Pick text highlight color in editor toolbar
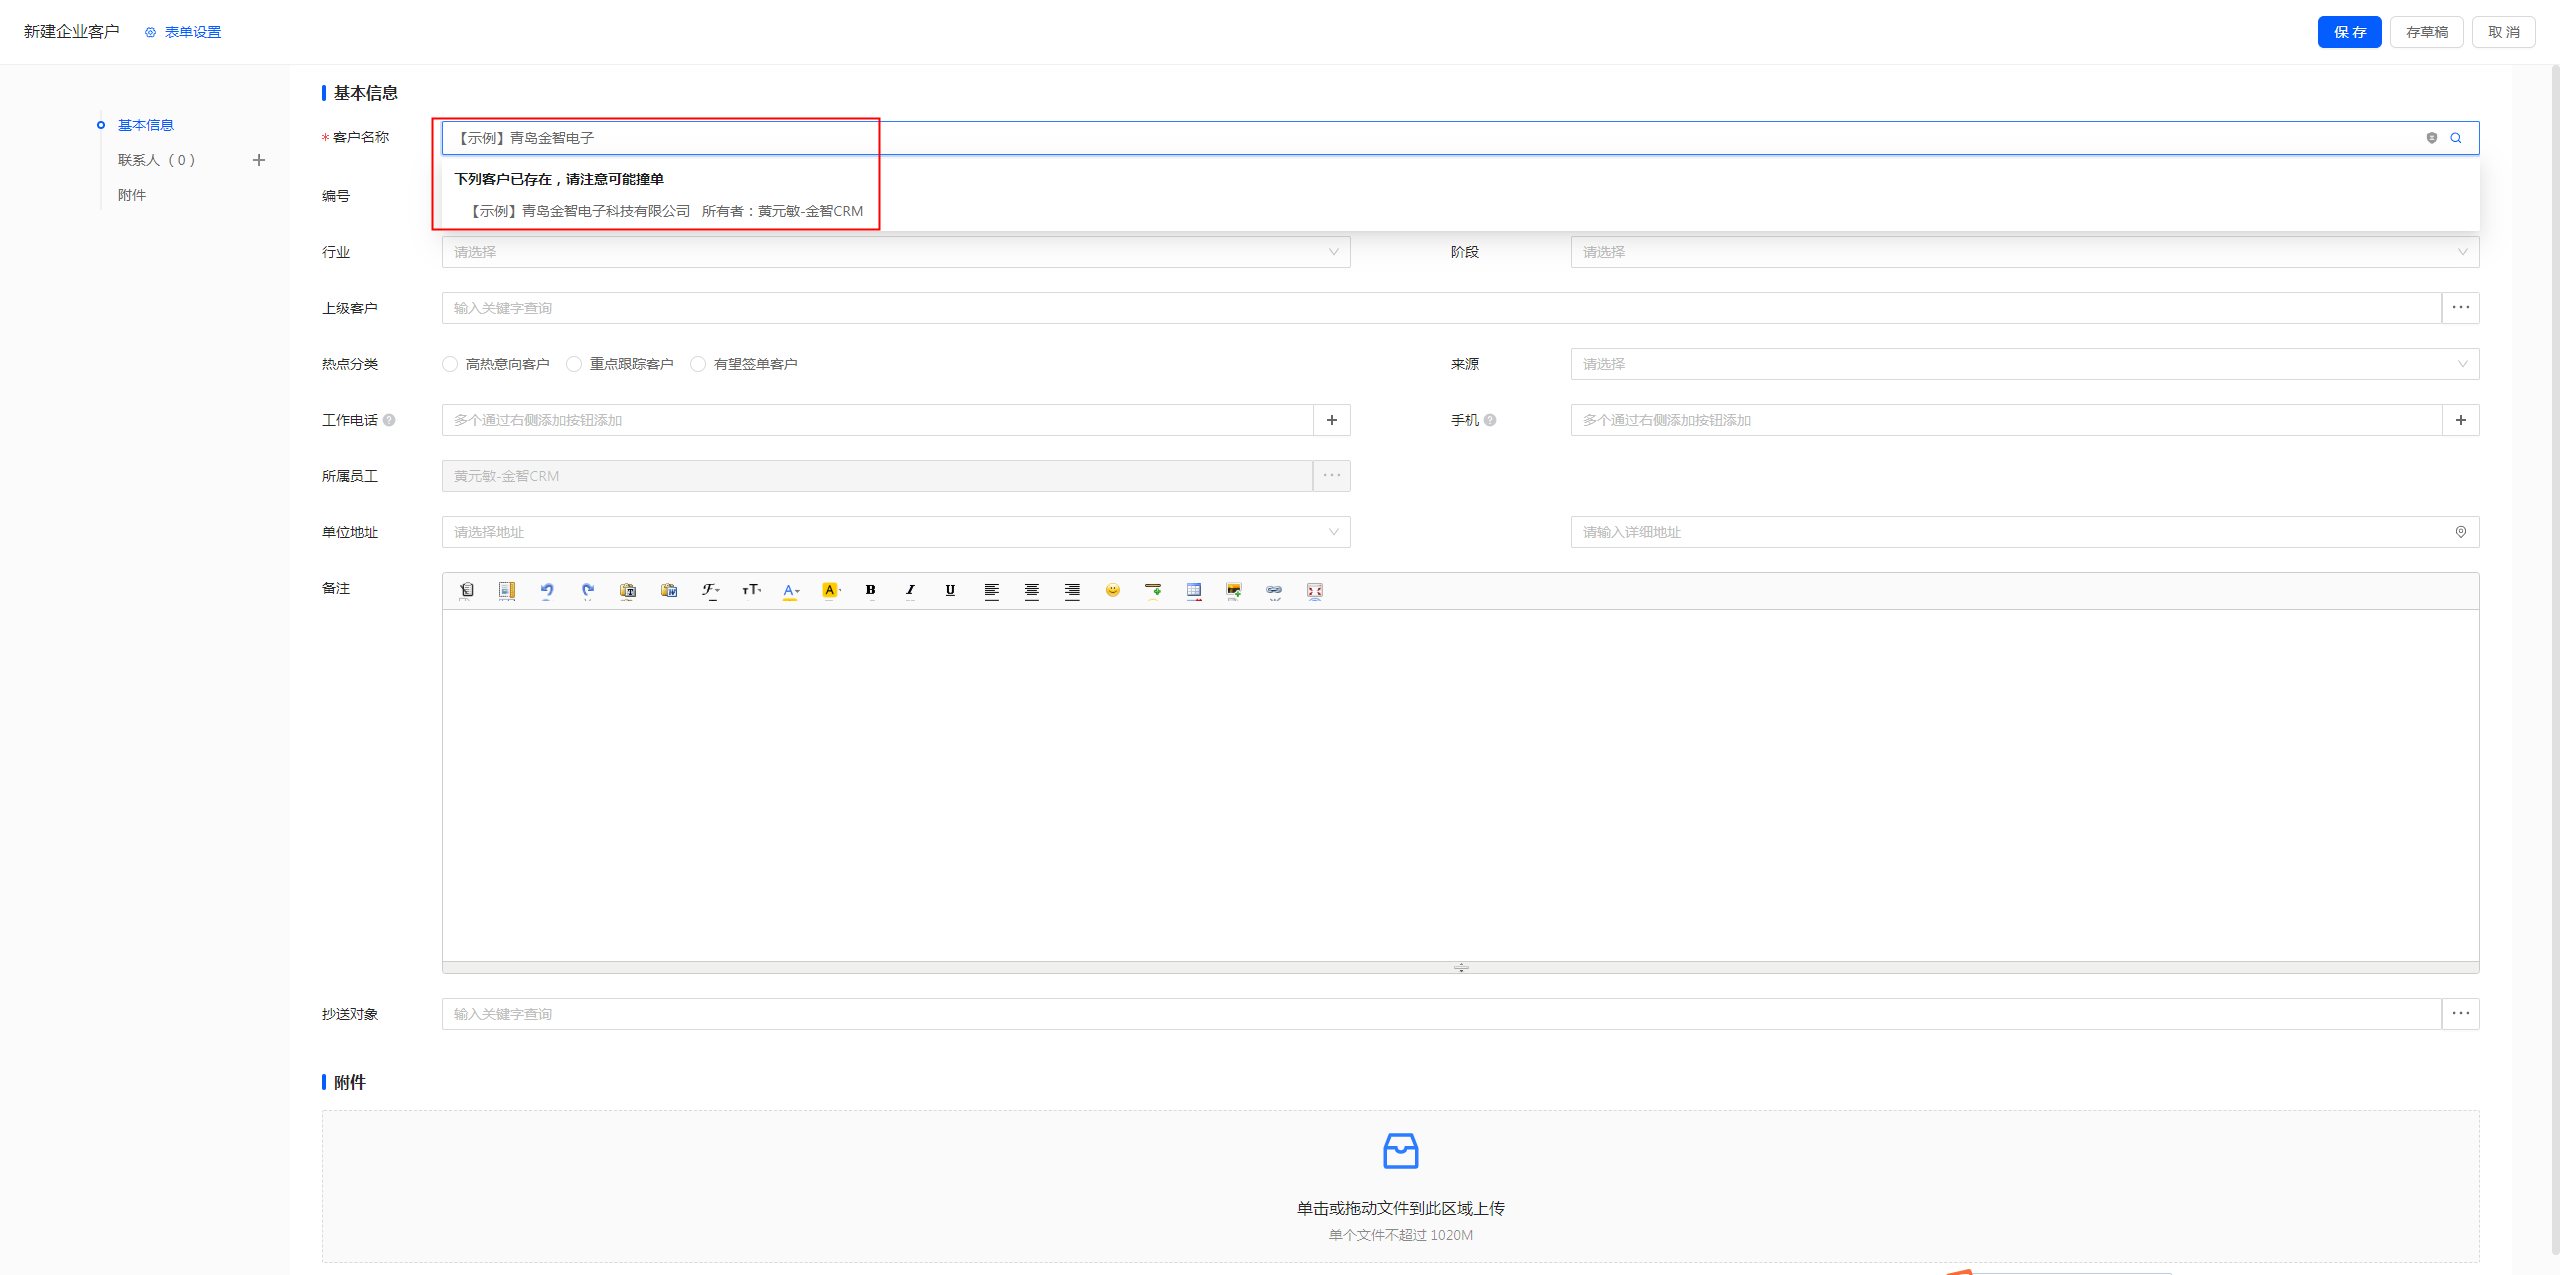Screen dimensions: 2560x1275 pyautogui.click(x=830, y=590)
